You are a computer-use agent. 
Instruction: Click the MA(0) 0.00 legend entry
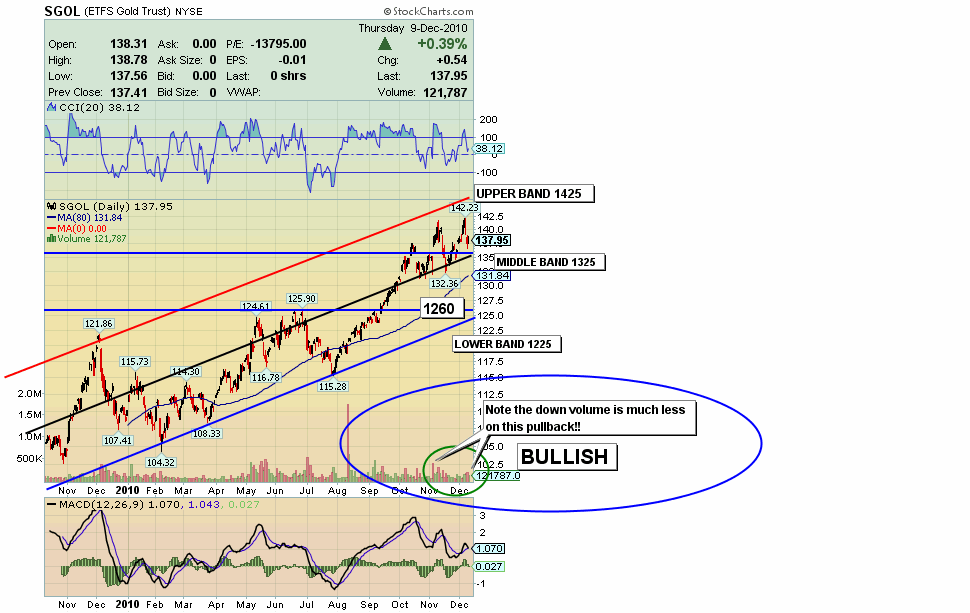[82, 228]
